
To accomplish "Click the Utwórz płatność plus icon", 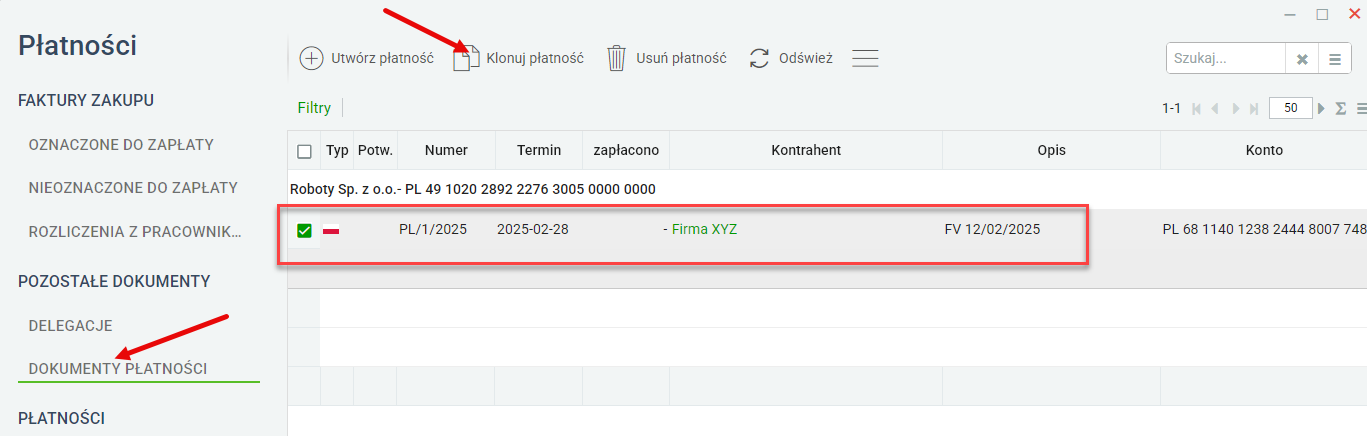I will pos(311,58).
